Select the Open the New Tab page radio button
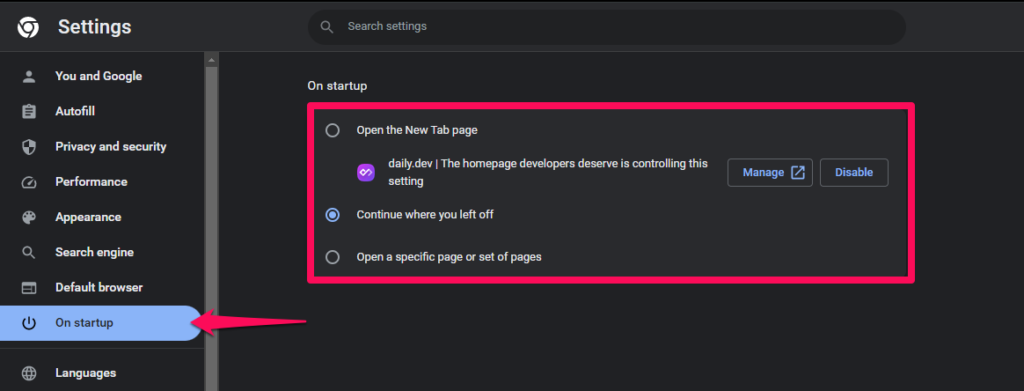 [x=332, y=131]
